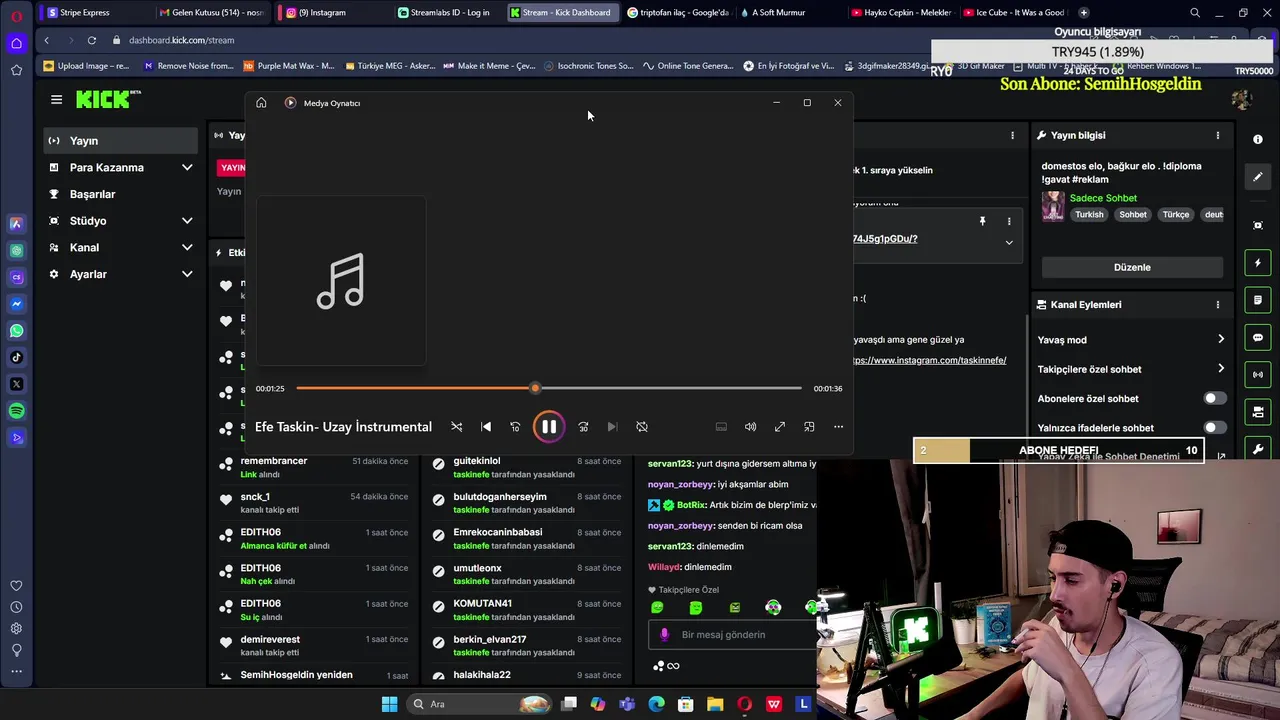Click the pin icon on pinned message
The width and height of the screenshot is (1280, 720).
982,221
